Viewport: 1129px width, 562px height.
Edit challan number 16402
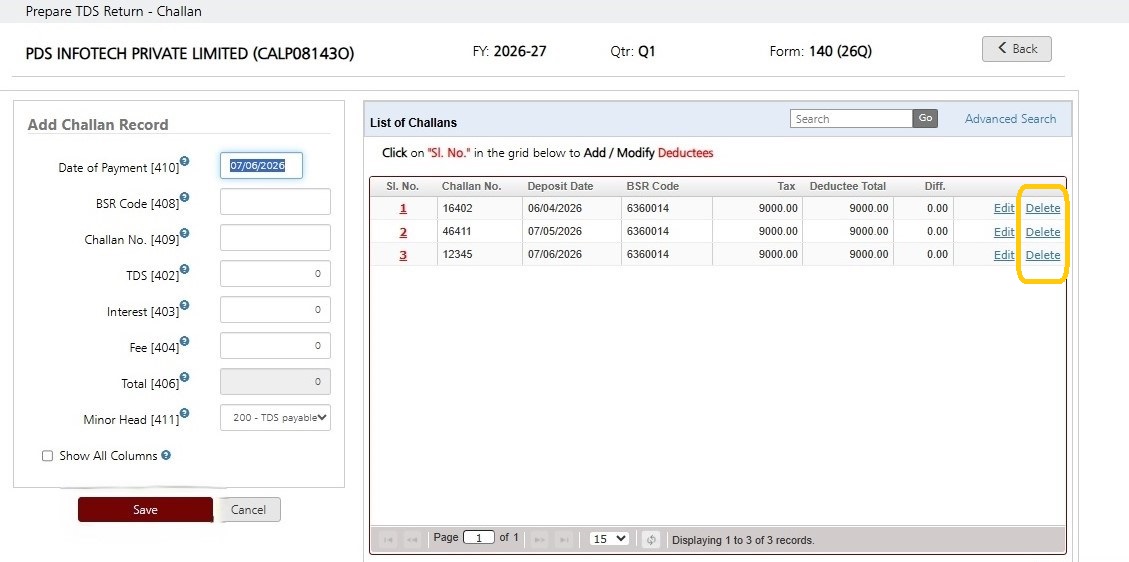point(1004,208)
